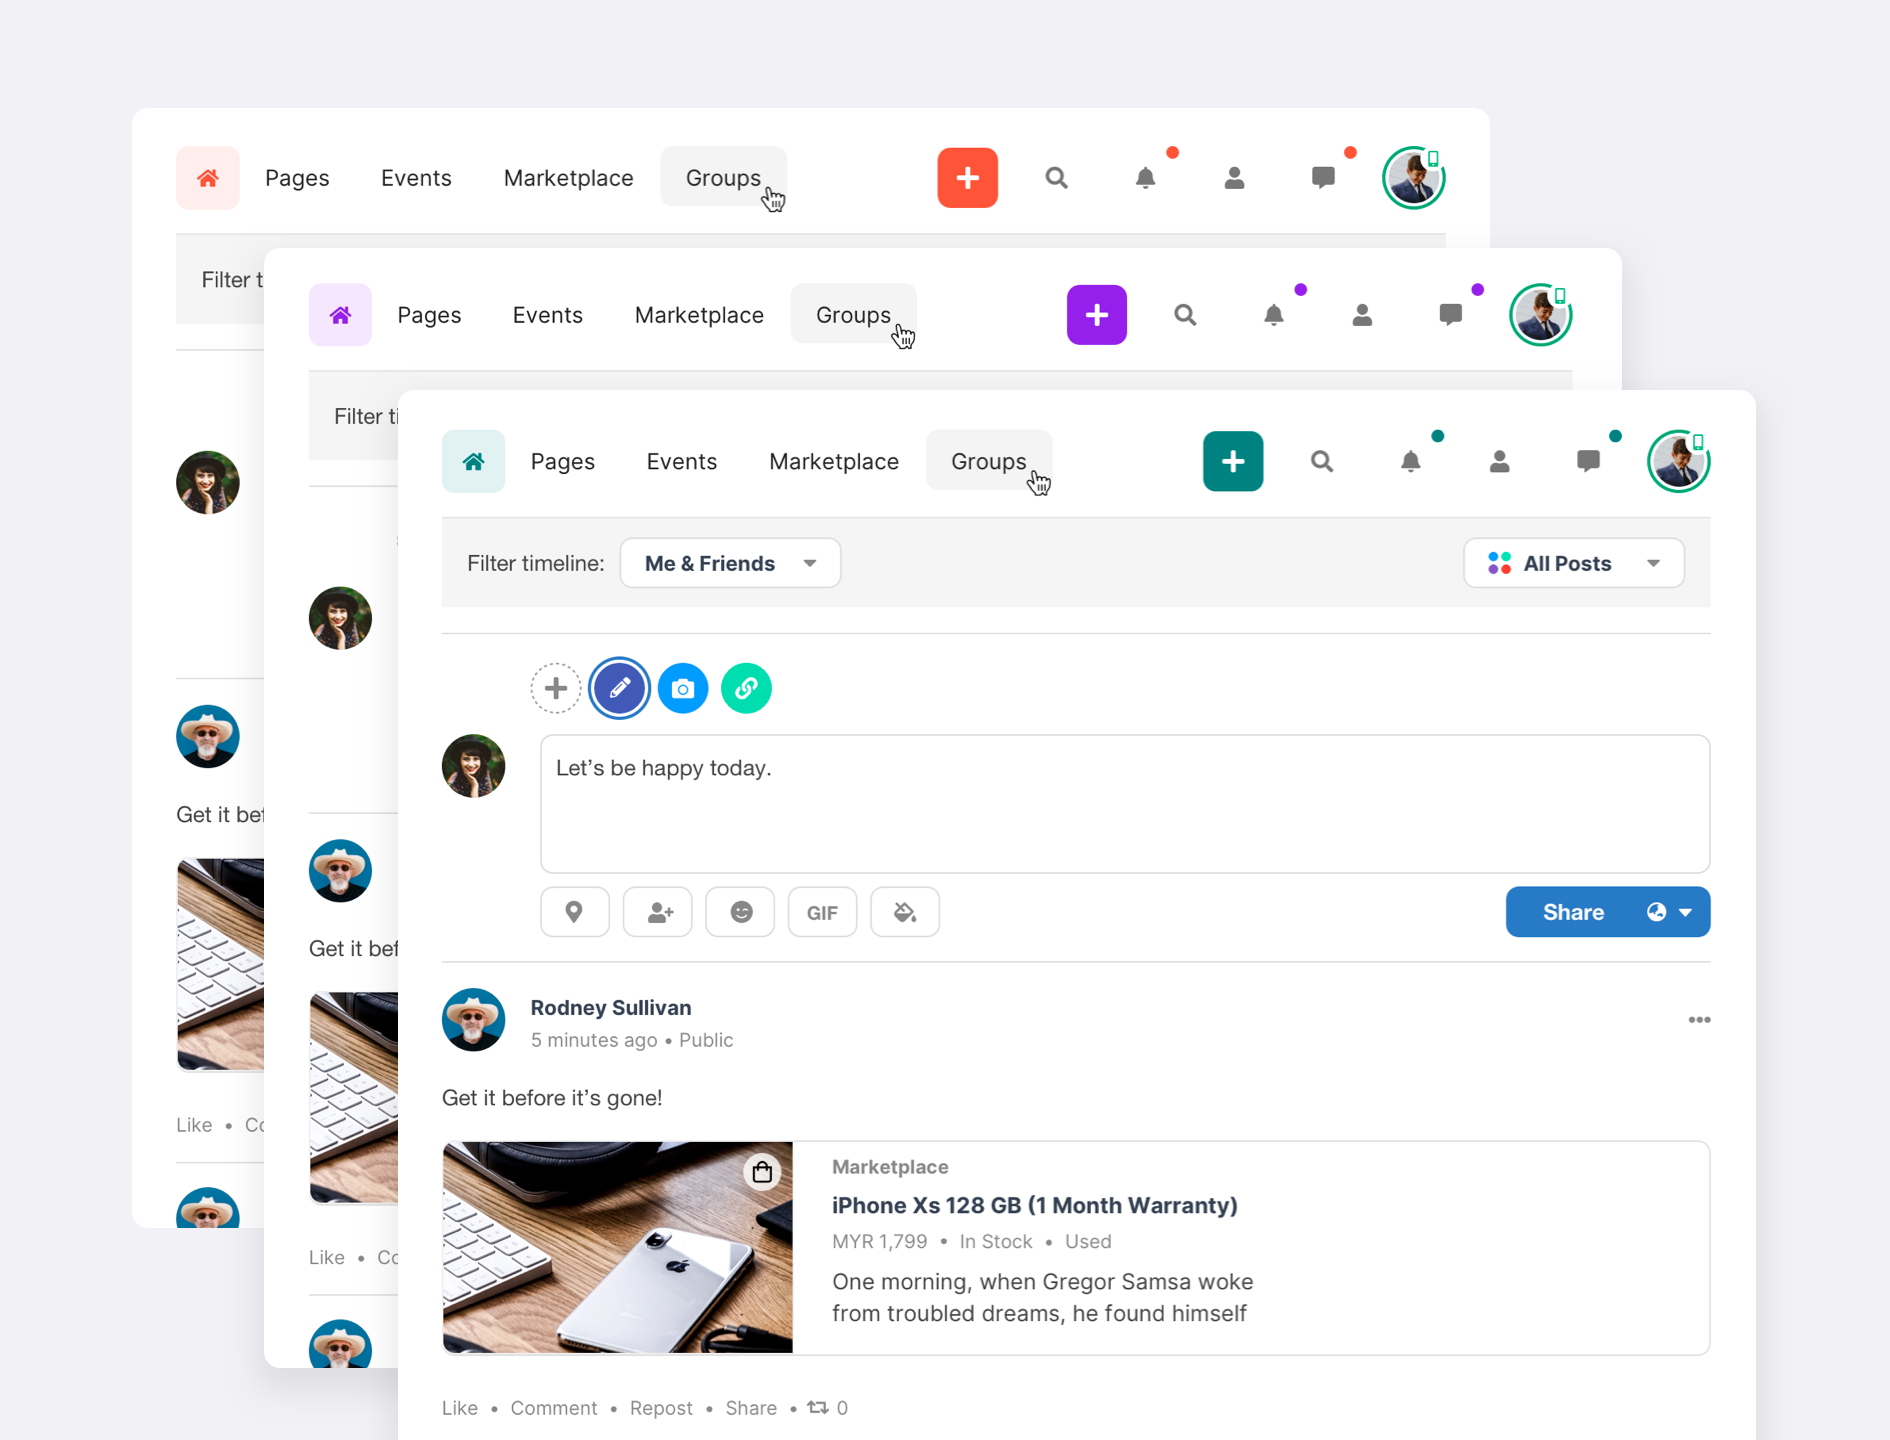Click the Let's be happy today text box
Viewport: 1890px width, 1440px height.
point(1124,804)
